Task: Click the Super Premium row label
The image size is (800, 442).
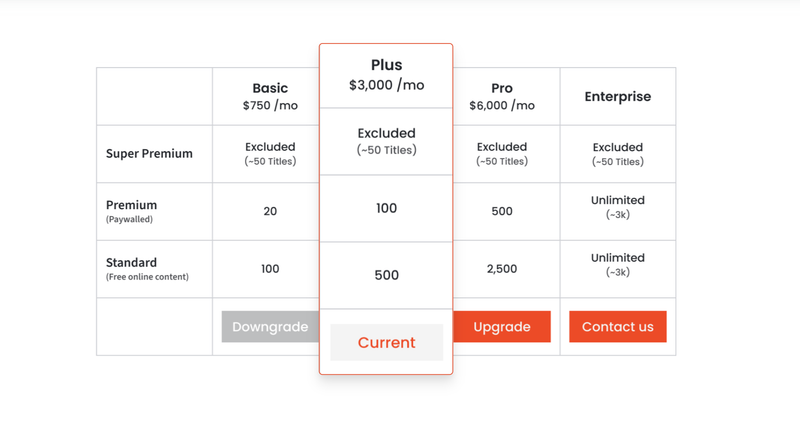Action: coord(149,154)
